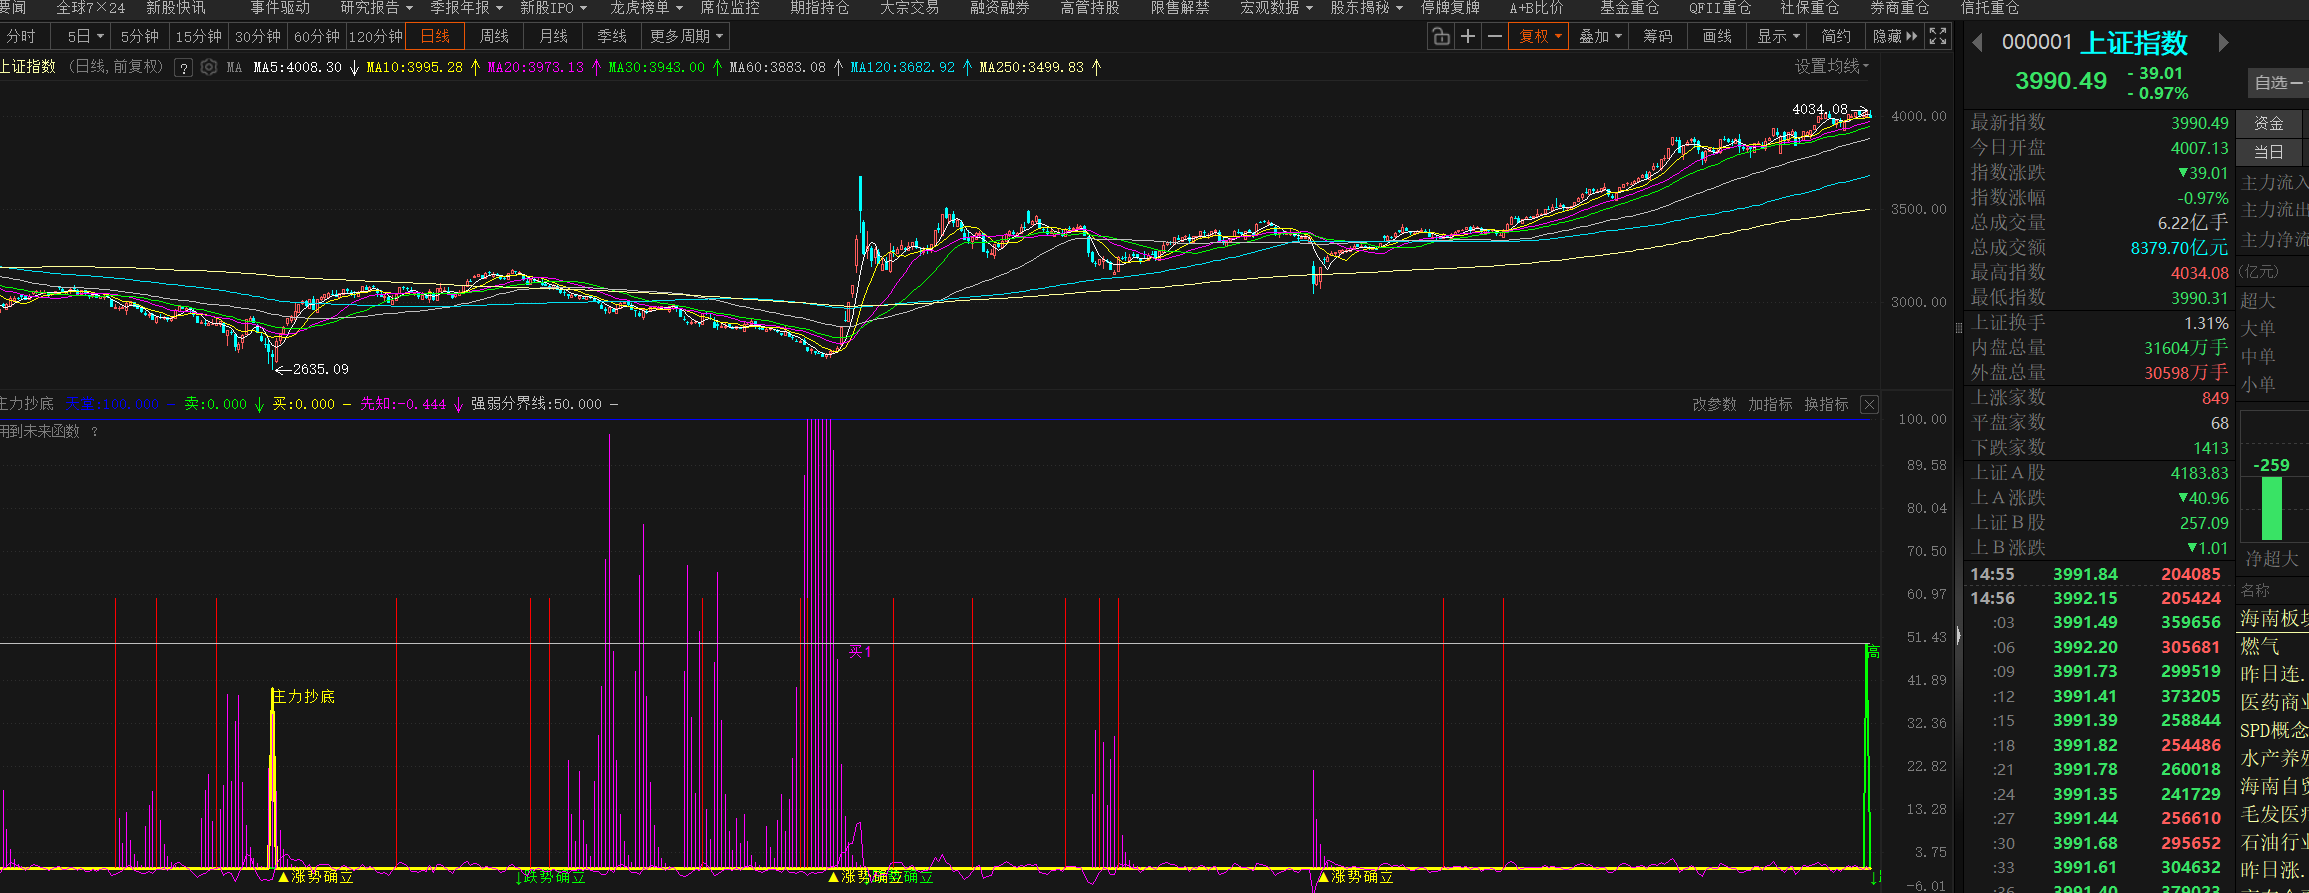
Task: Switch to 分时 intraday tab
Action: pos(22,37)
